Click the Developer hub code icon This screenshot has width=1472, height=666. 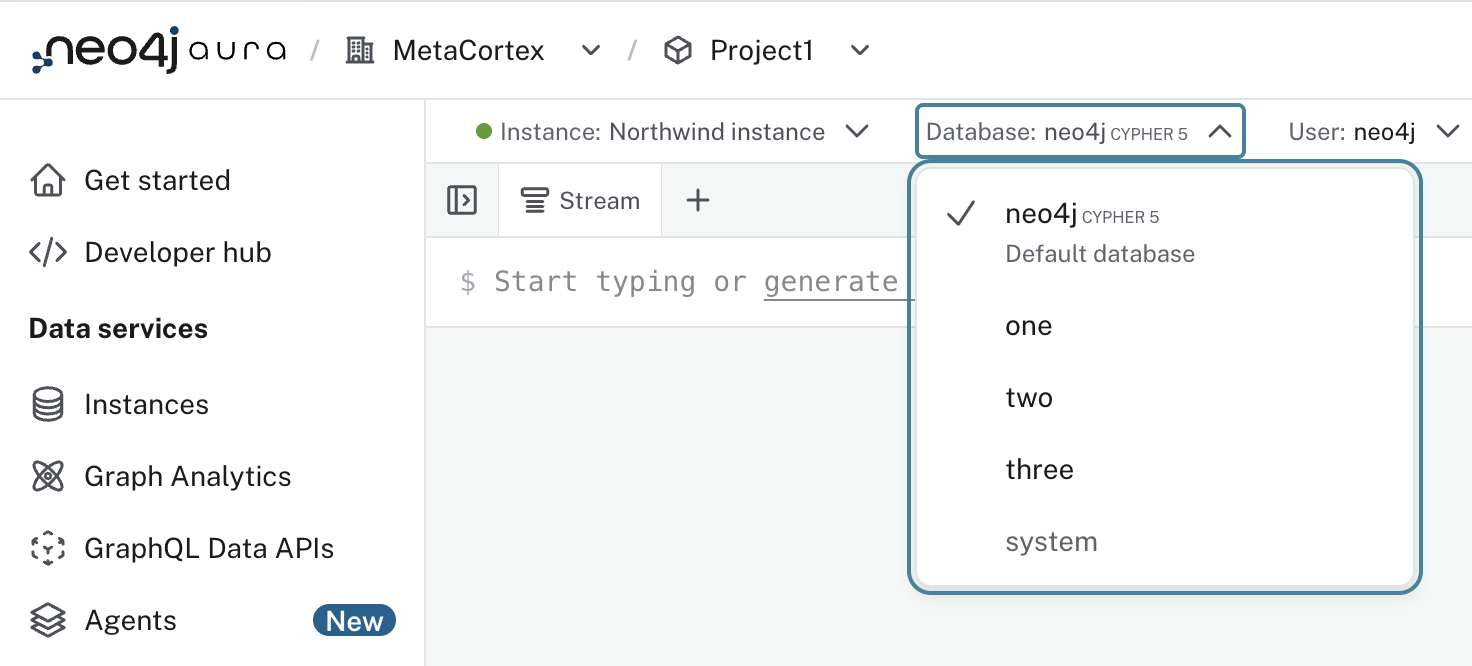click(x=47, y=252)
